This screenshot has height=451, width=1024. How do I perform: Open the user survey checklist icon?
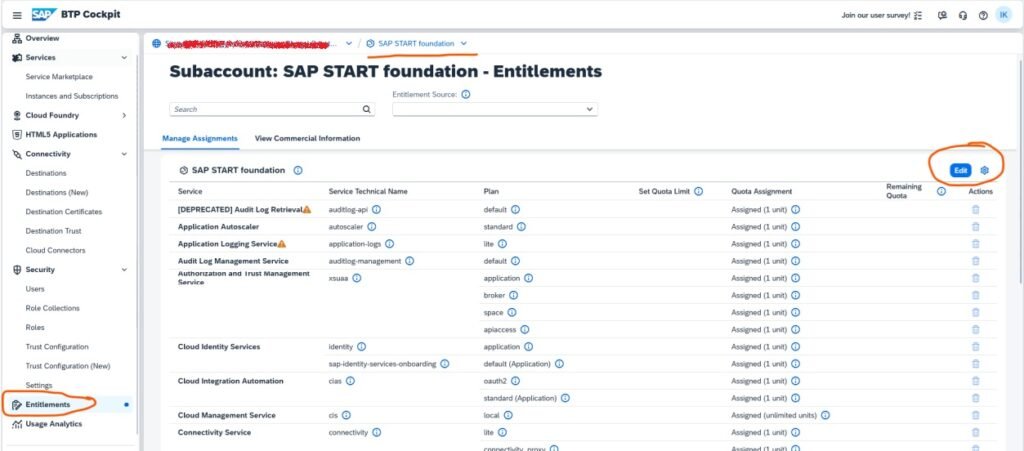(x=918, y=15)
